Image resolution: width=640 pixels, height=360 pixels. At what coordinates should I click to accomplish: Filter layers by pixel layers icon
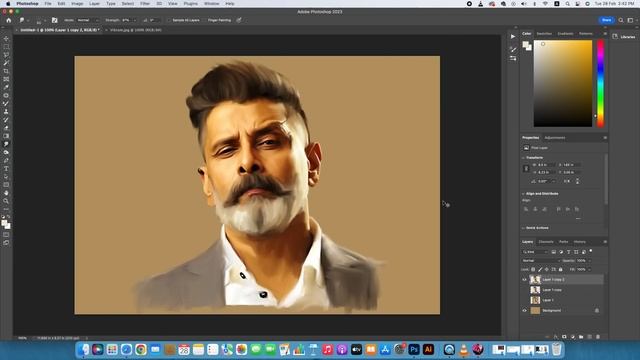tap(553, 252)
